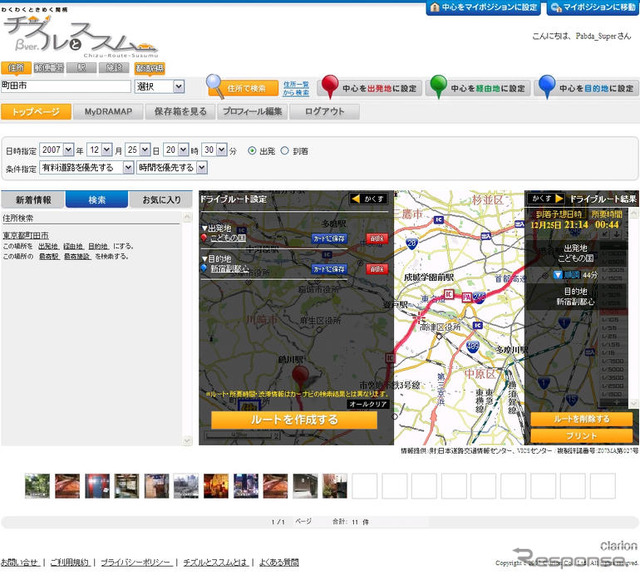Click オールクリア button
640x580 pixels.
click(368, 404)
